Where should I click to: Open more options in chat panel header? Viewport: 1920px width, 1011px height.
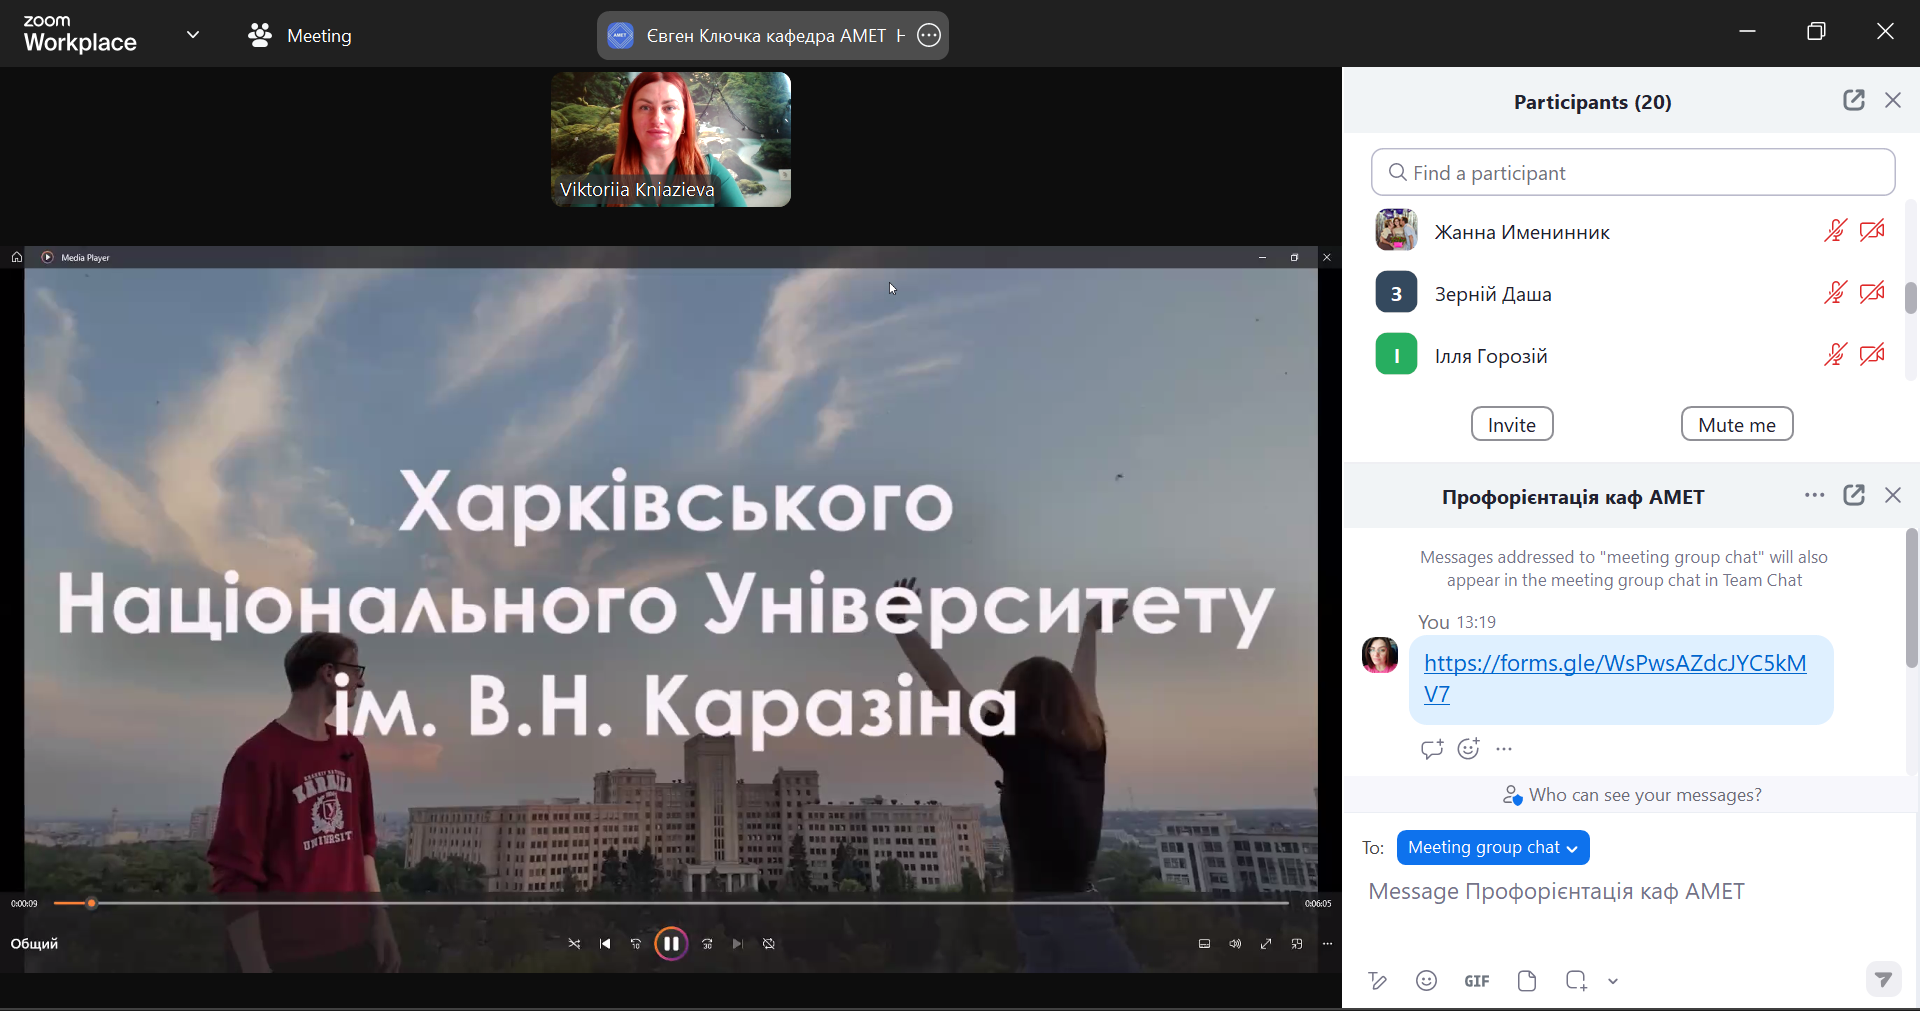point(1814,496)
